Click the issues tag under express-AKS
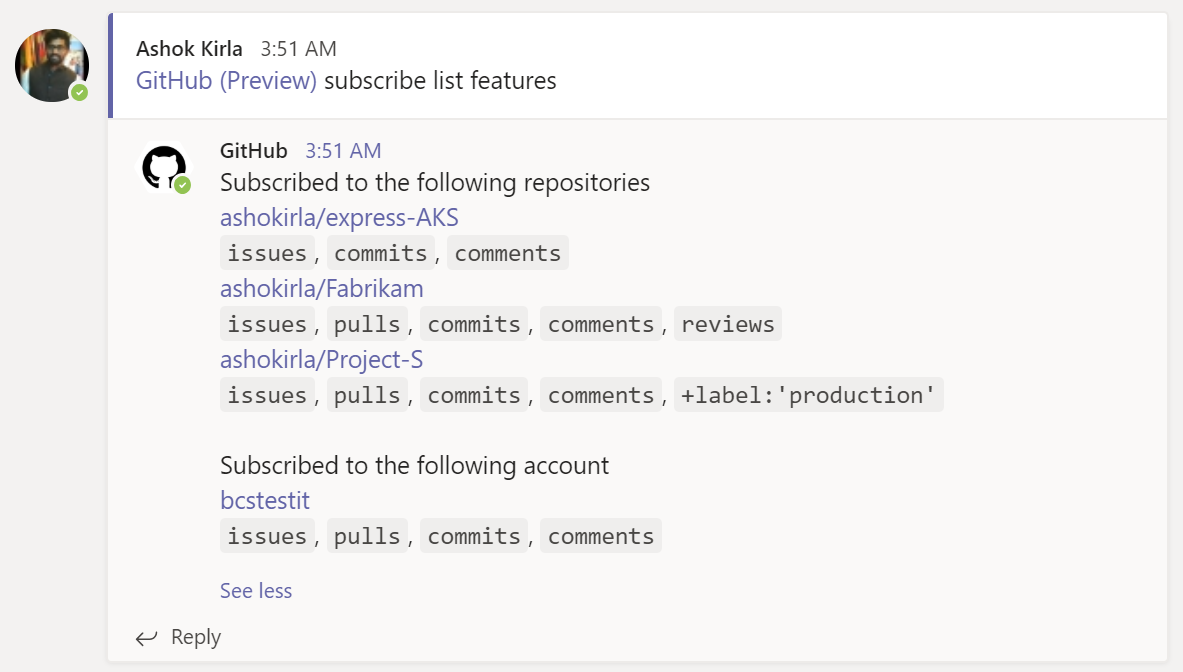Image resolution: width=1183 pixels, height=672 pixels. click(267, 253)
